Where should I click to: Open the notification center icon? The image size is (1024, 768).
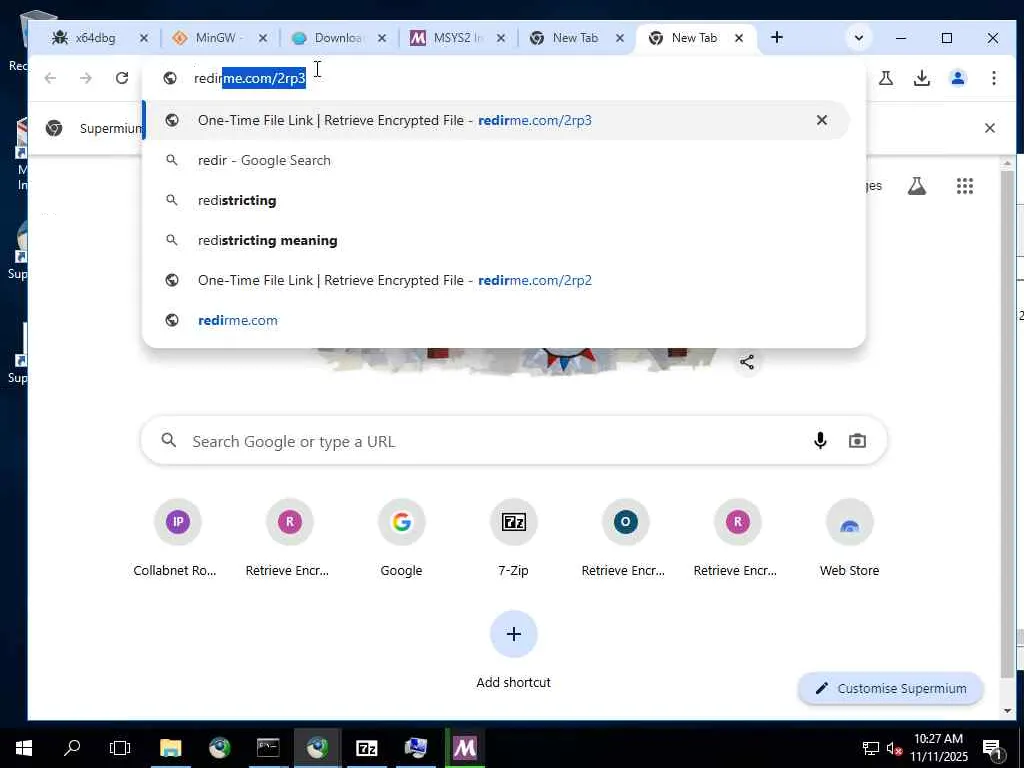[992, 749]
